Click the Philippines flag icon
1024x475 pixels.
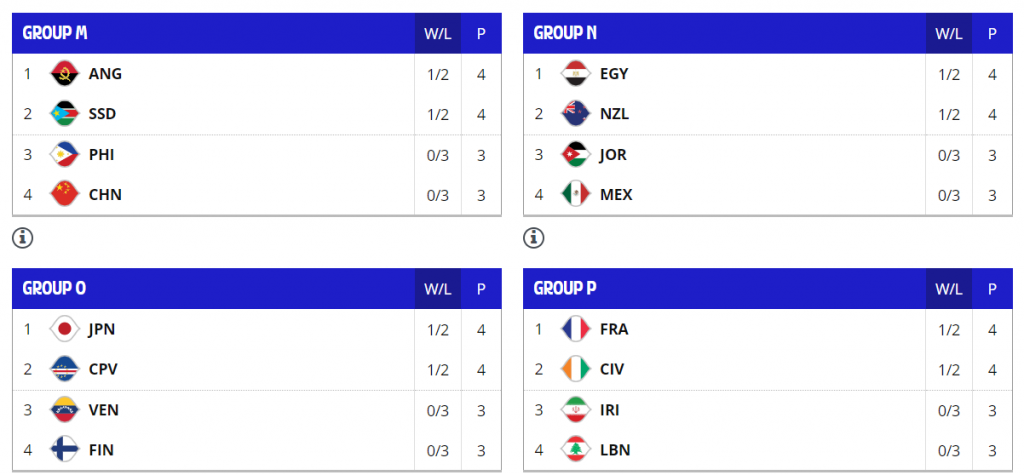[65, 155]
